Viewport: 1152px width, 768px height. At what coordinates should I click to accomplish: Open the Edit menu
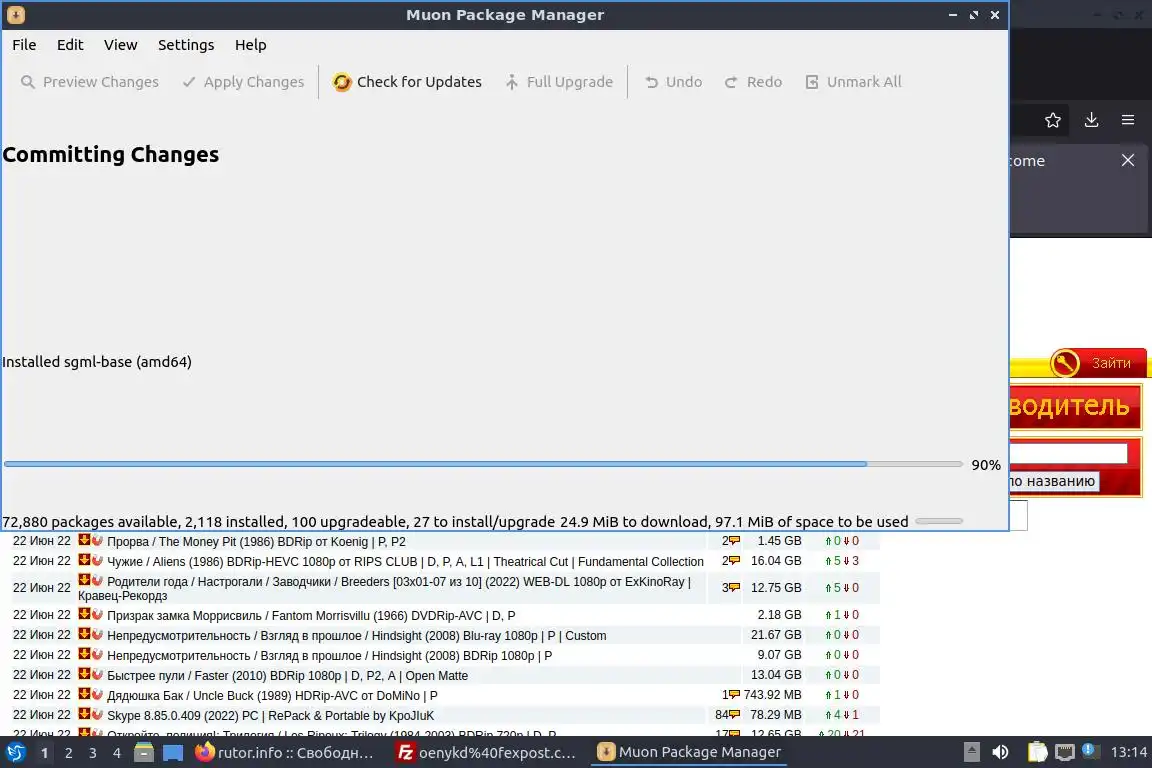tap(70, 45)
